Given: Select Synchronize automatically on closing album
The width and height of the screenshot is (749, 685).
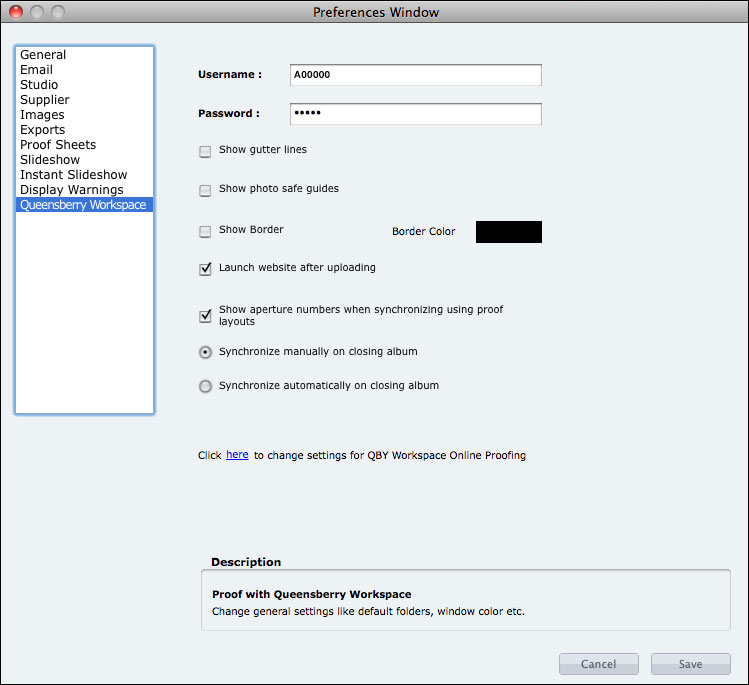Looking at the screenshot, I should [205, 386].
